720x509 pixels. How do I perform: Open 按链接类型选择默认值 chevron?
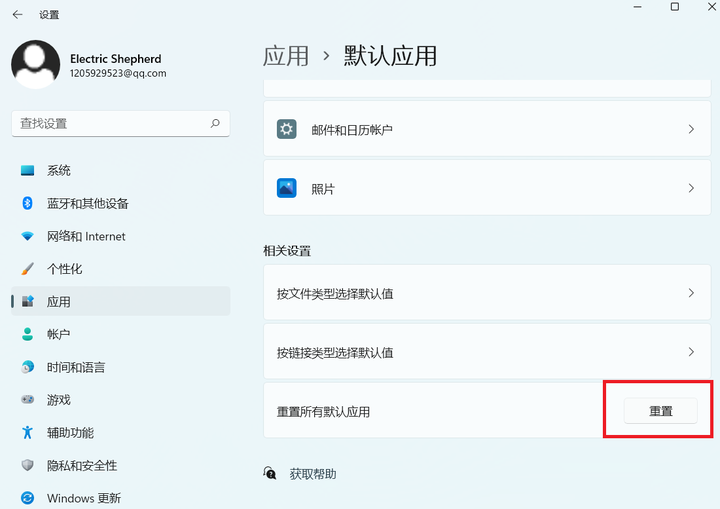point(691,352)
